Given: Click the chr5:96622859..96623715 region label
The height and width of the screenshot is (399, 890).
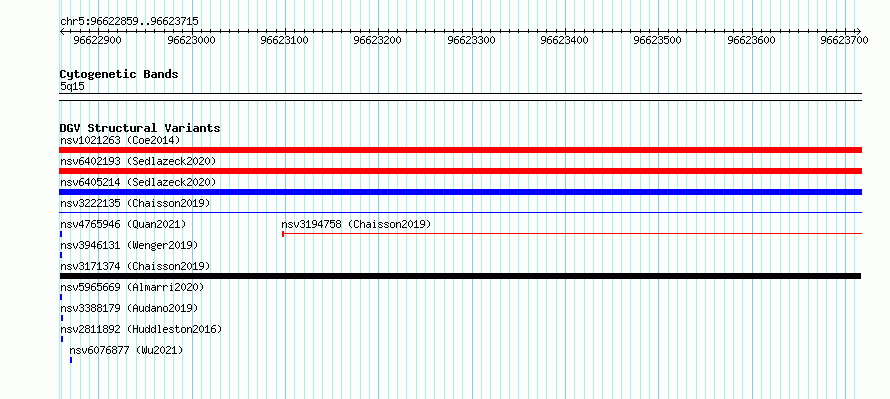Looking at the screenshot, I should click(129, 22).
